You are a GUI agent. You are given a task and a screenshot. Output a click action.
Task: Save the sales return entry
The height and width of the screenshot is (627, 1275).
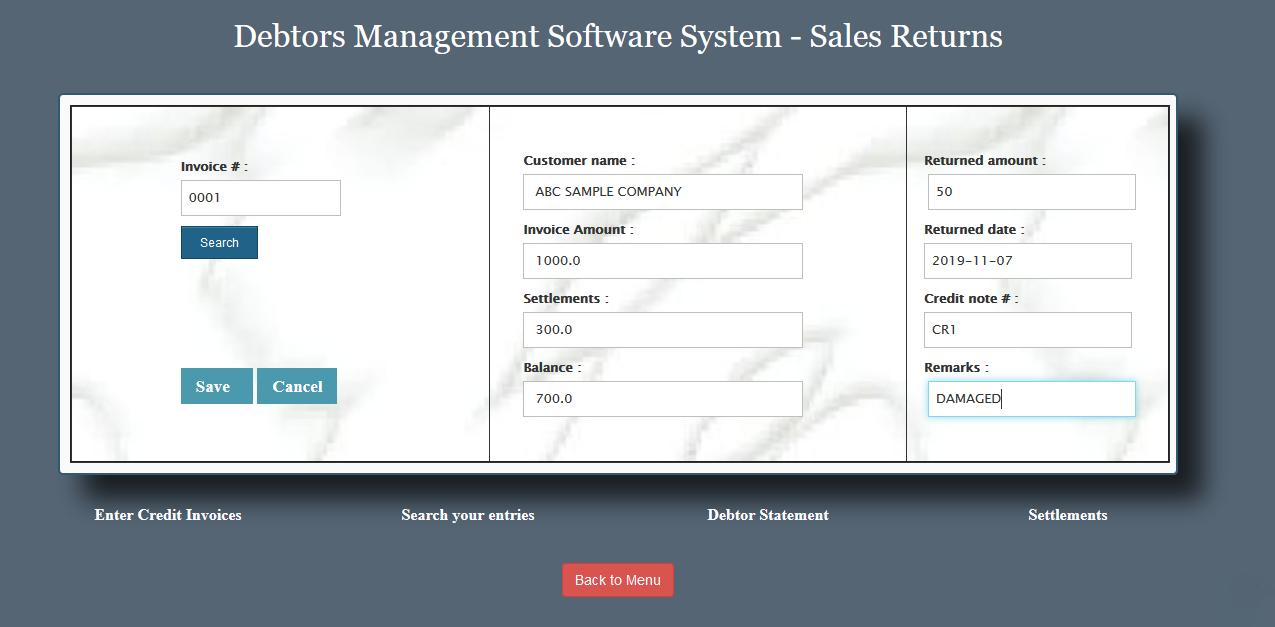coord(216,386)
